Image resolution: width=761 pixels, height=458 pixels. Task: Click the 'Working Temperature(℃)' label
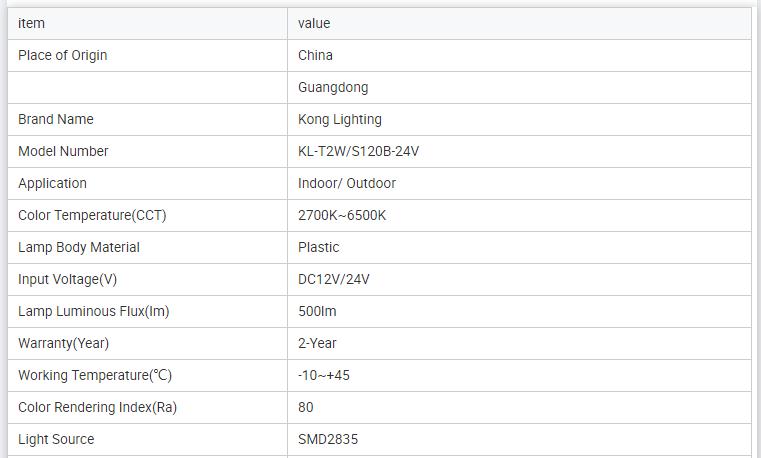click(x=95, y=375)
